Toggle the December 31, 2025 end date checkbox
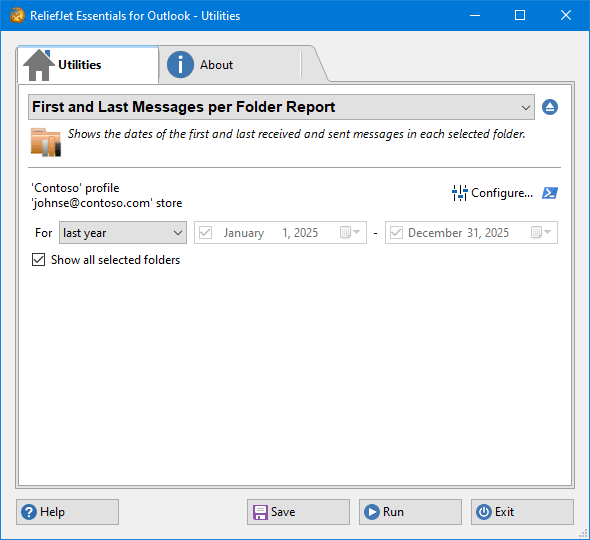This screenshot has height=540, width=590. point(396,233)
